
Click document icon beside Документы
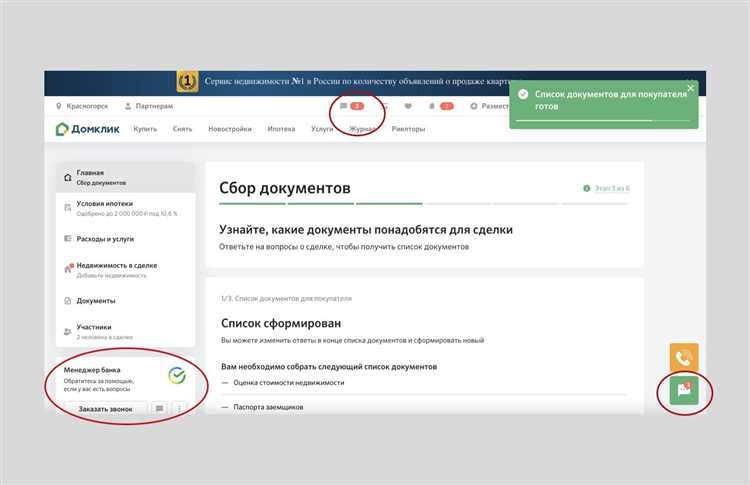(67, 301)
